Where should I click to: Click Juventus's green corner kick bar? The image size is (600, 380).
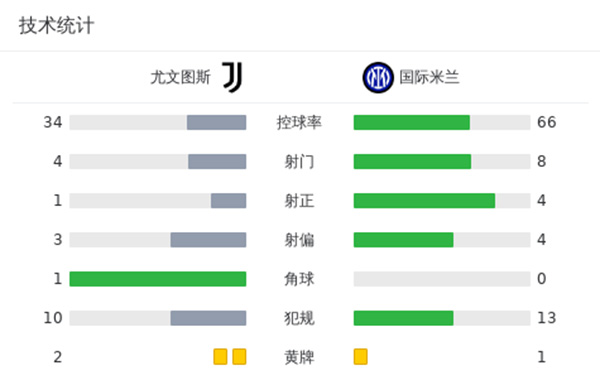pos(158,279)
